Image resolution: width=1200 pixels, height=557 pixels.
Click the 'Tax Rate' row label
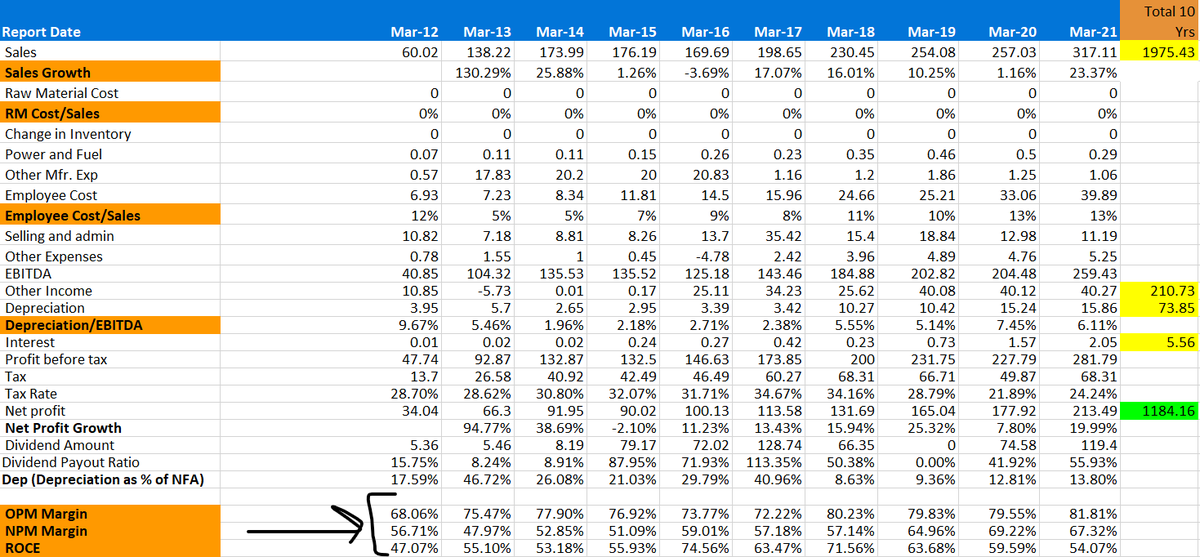click(x=30, y=393)
